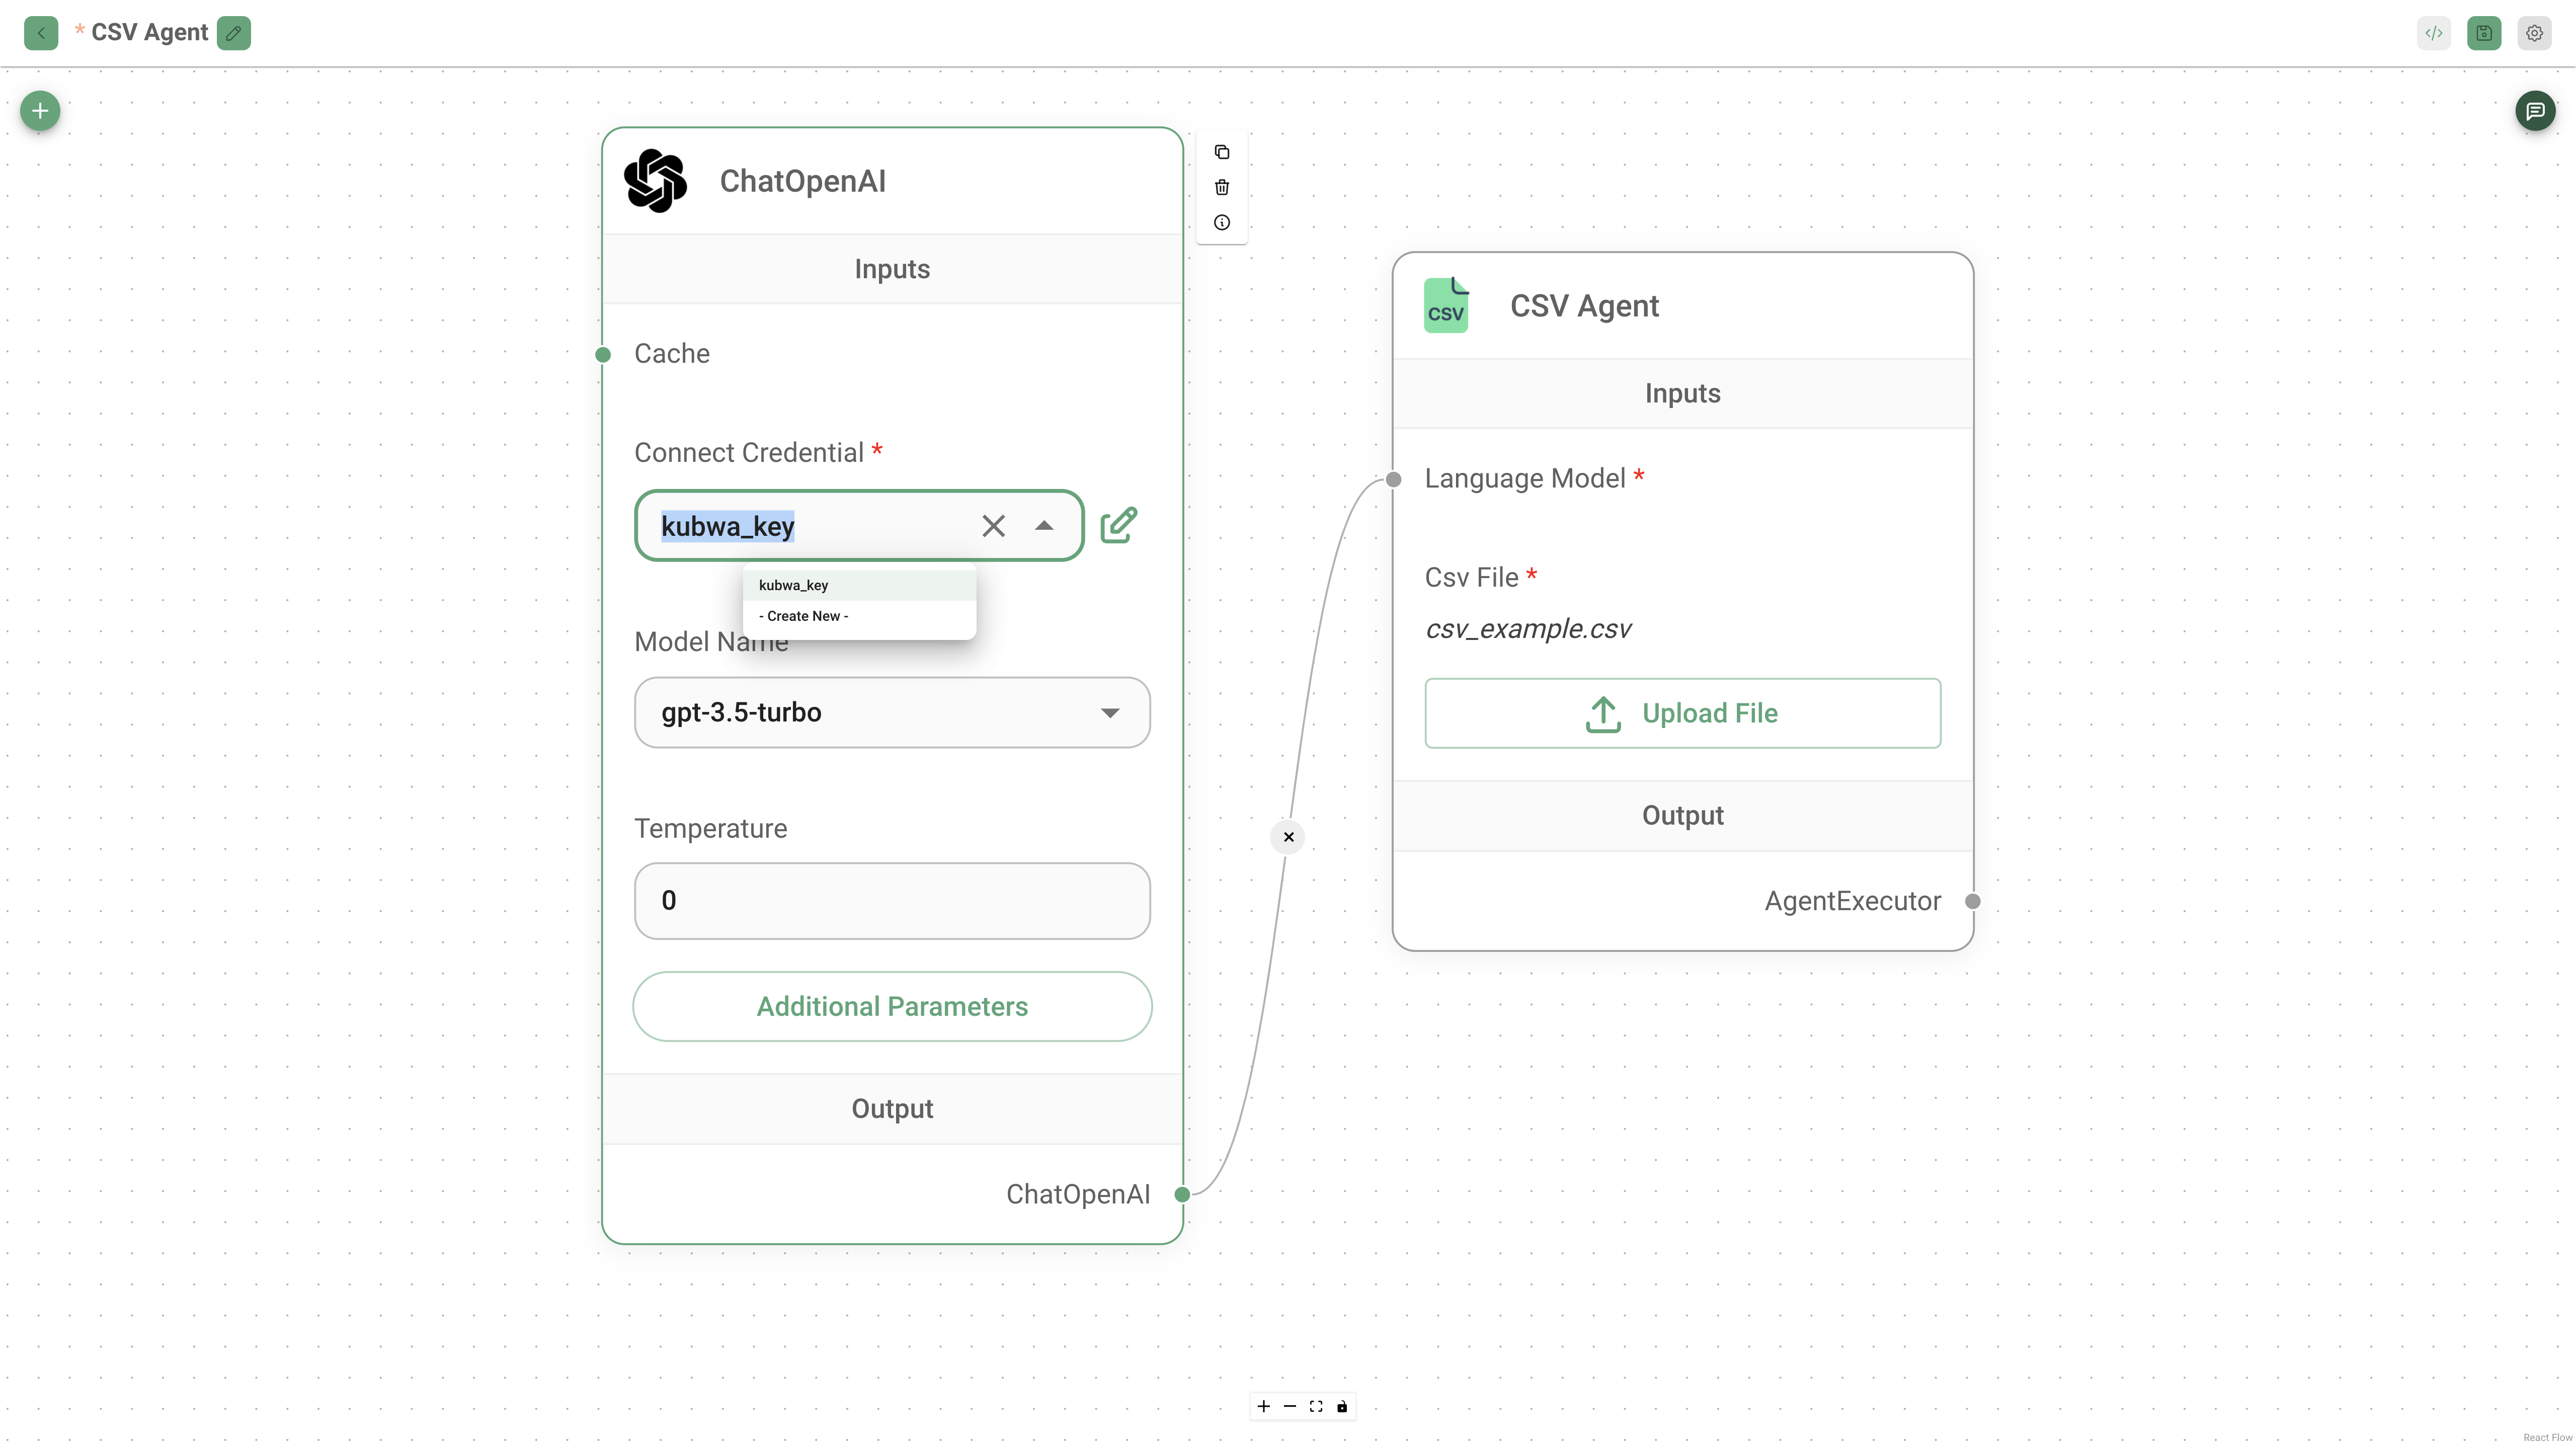Viewport: 2576px width, 1449px height.
Task: Open Additional Parameters
Action: pyautogui.click(x=892, y=1006)
